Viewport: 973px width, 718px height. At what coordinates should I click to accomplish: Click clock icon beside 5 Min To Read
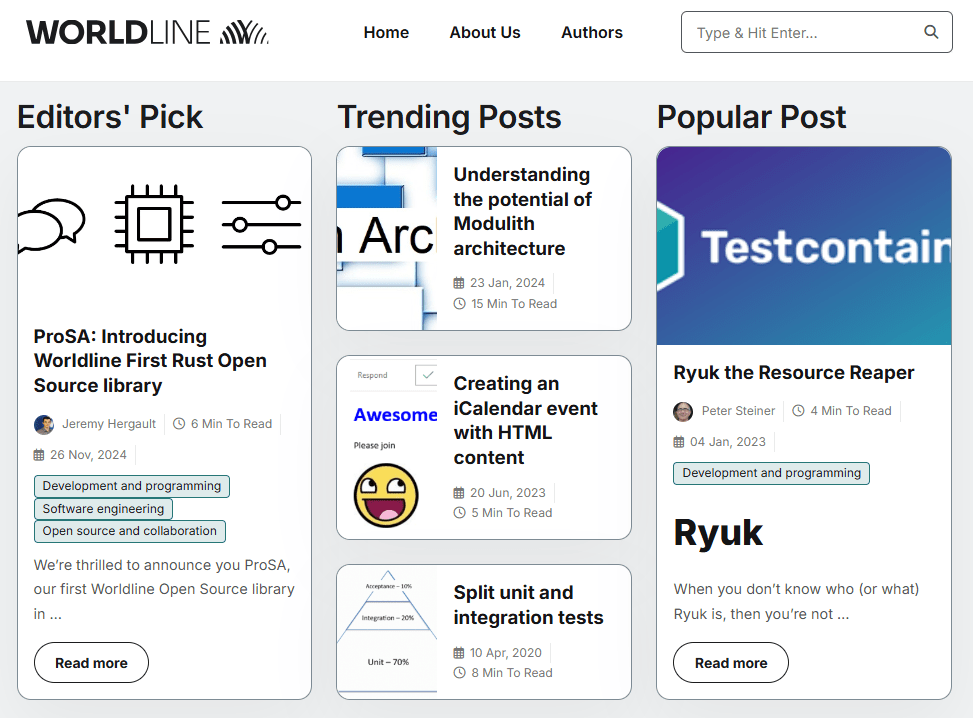pos(459,513)
